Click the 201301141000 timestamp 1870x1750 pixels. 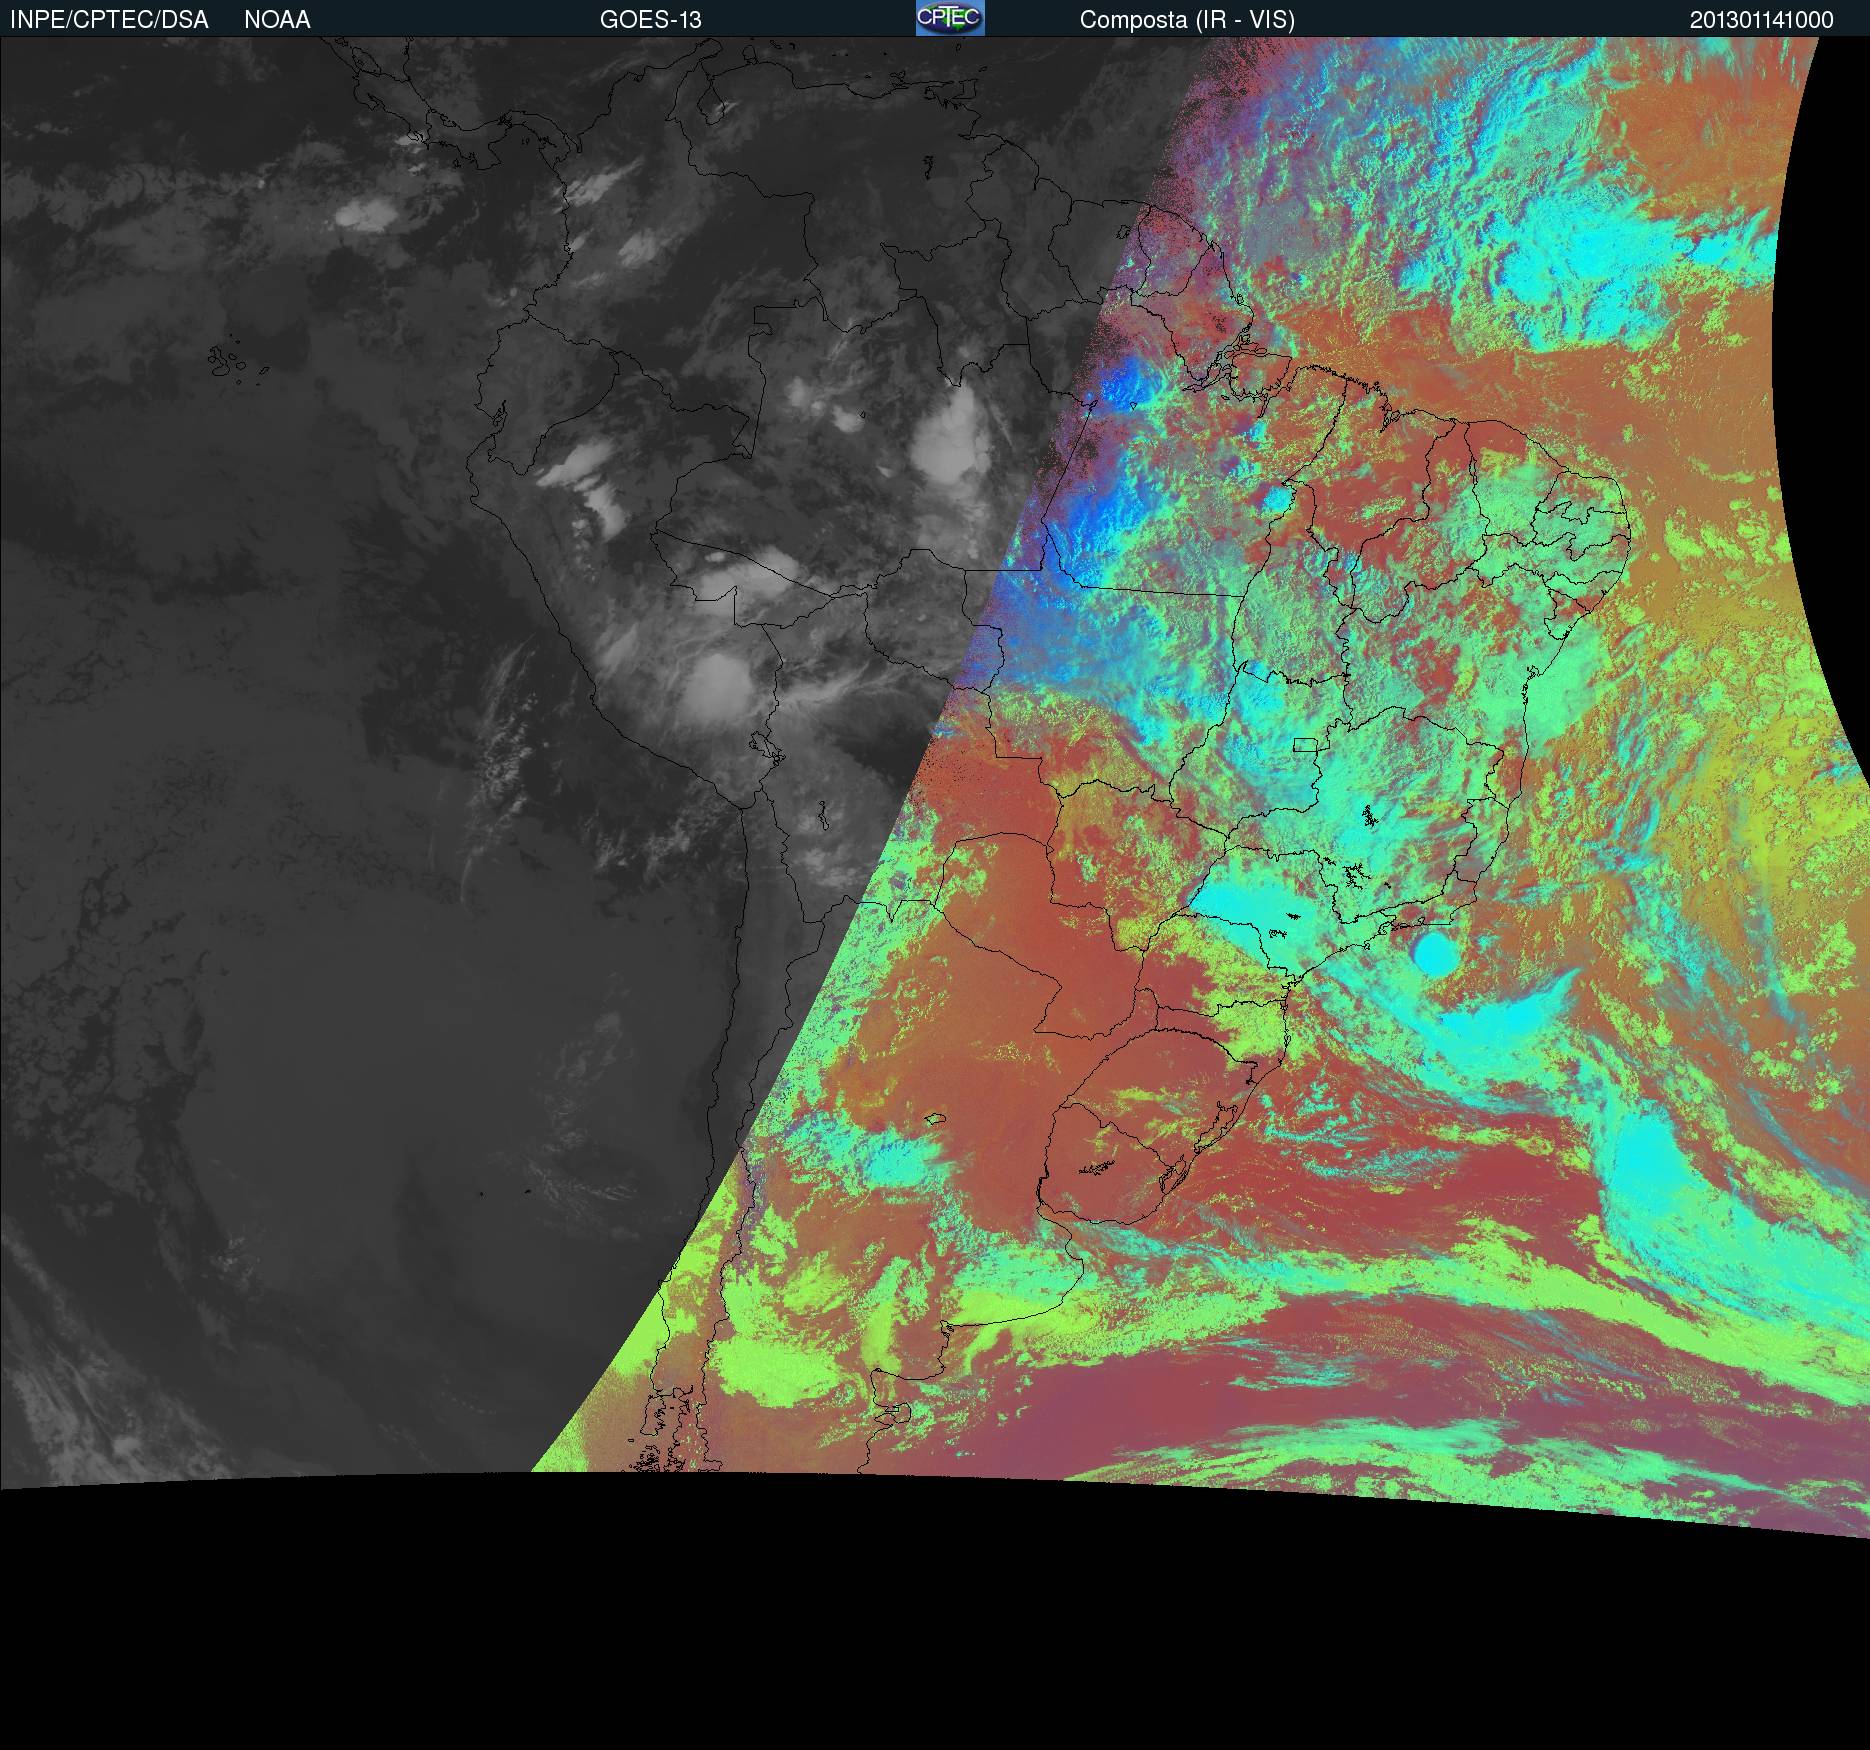(1761, 20)
